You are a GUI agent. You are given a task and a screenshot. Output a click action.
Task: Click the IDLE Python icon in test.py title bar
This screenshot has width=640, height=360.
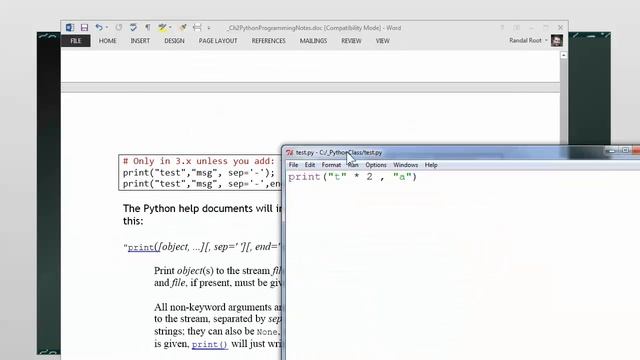point(290,152)
